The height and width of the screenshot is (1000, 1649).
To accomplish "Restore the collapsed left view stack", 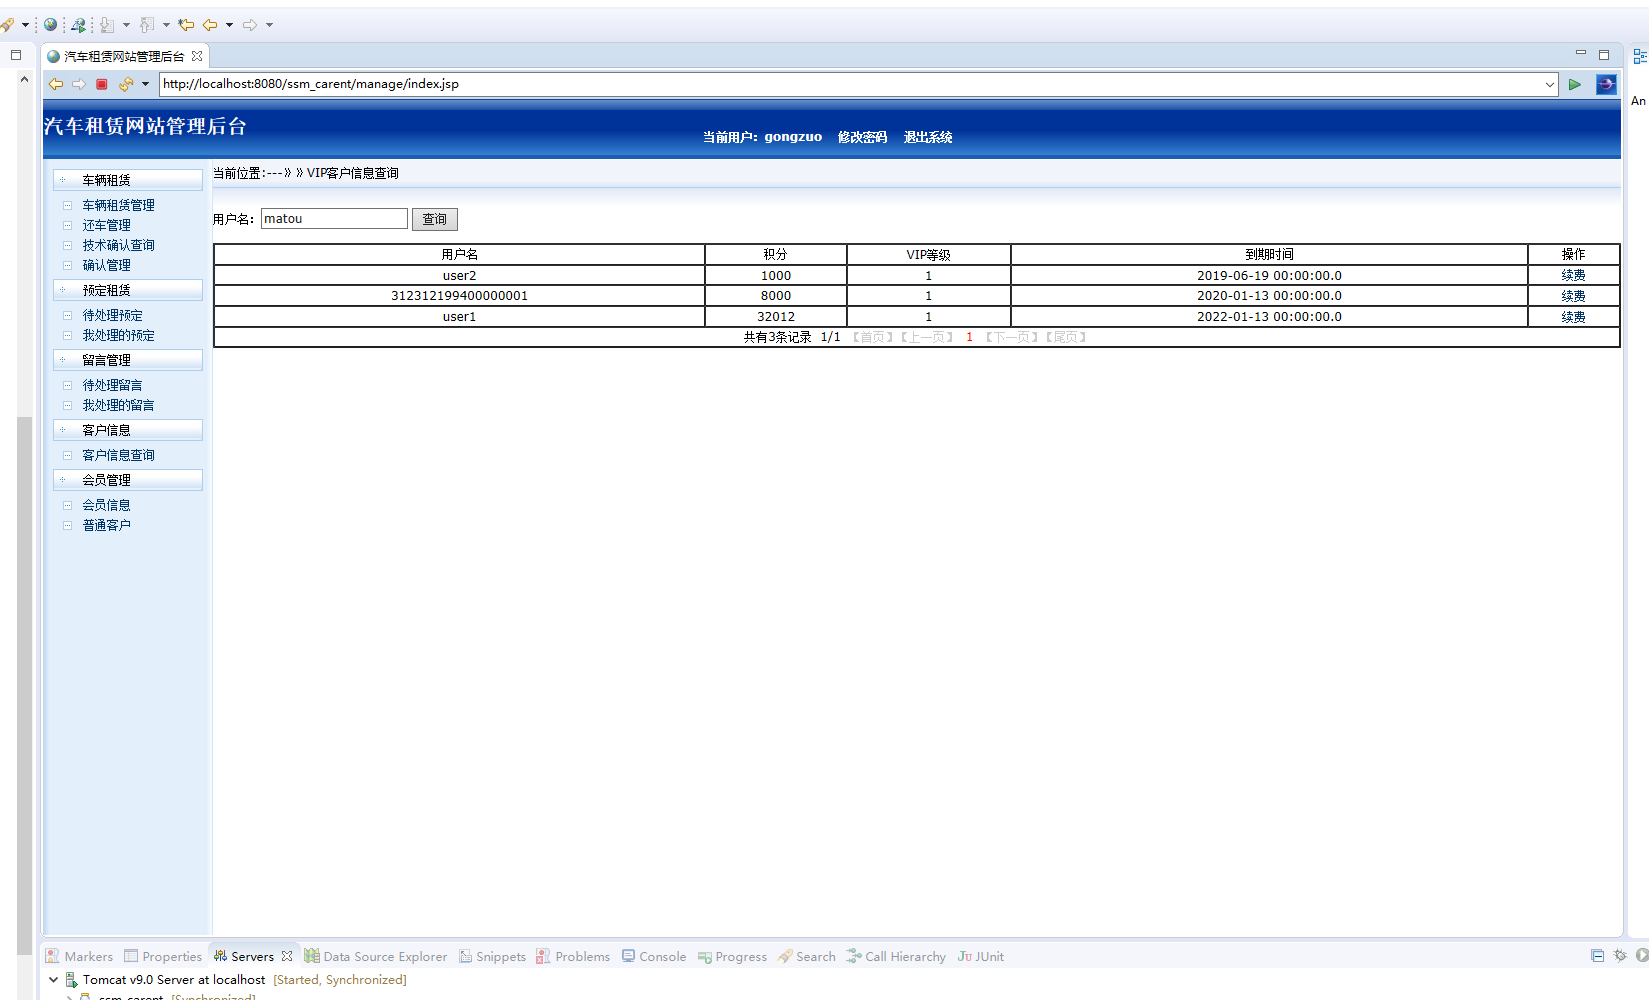I will coord(16,55).
